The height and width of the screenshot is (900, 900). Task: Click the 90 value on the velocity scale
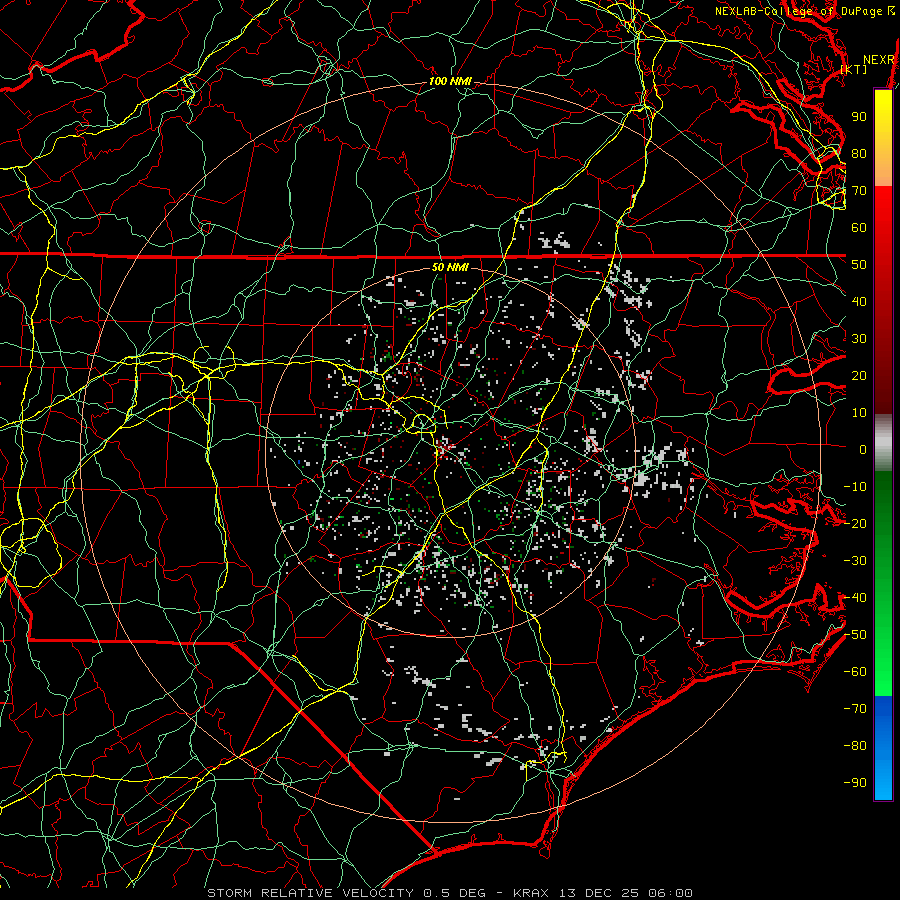click(859, 117)
